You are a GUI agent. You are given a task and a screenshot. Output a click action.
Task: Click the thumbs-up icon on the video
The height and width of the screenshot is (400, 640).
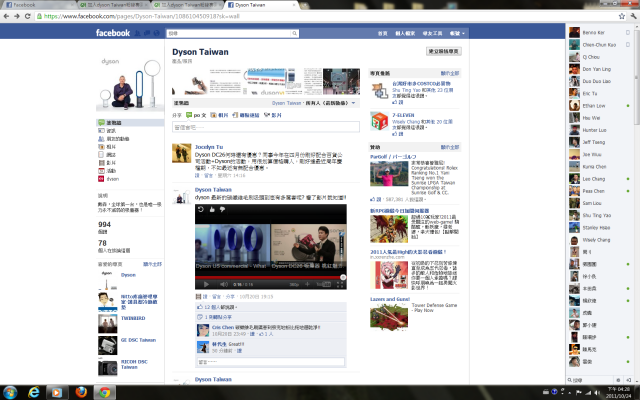click(212, 209)
